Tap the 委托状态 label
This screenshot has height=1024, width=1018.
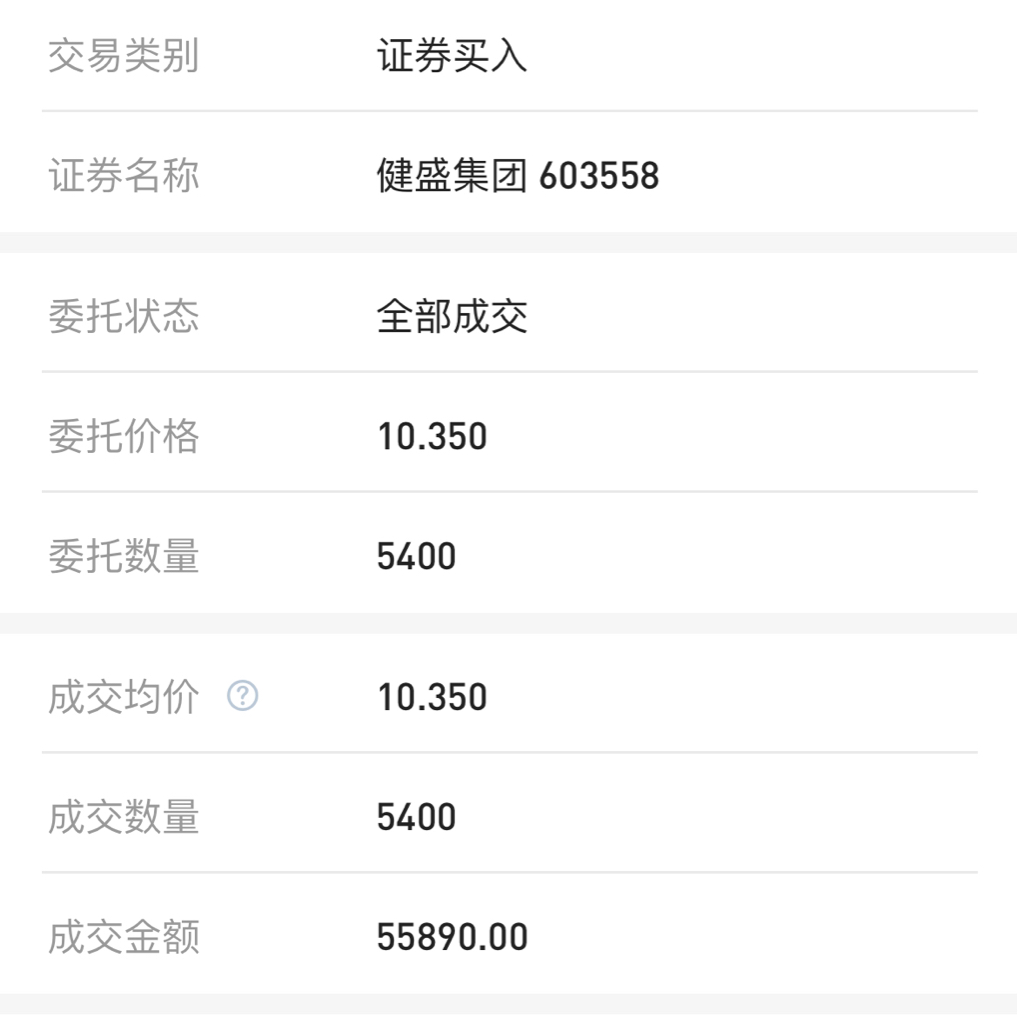[123, 317]
